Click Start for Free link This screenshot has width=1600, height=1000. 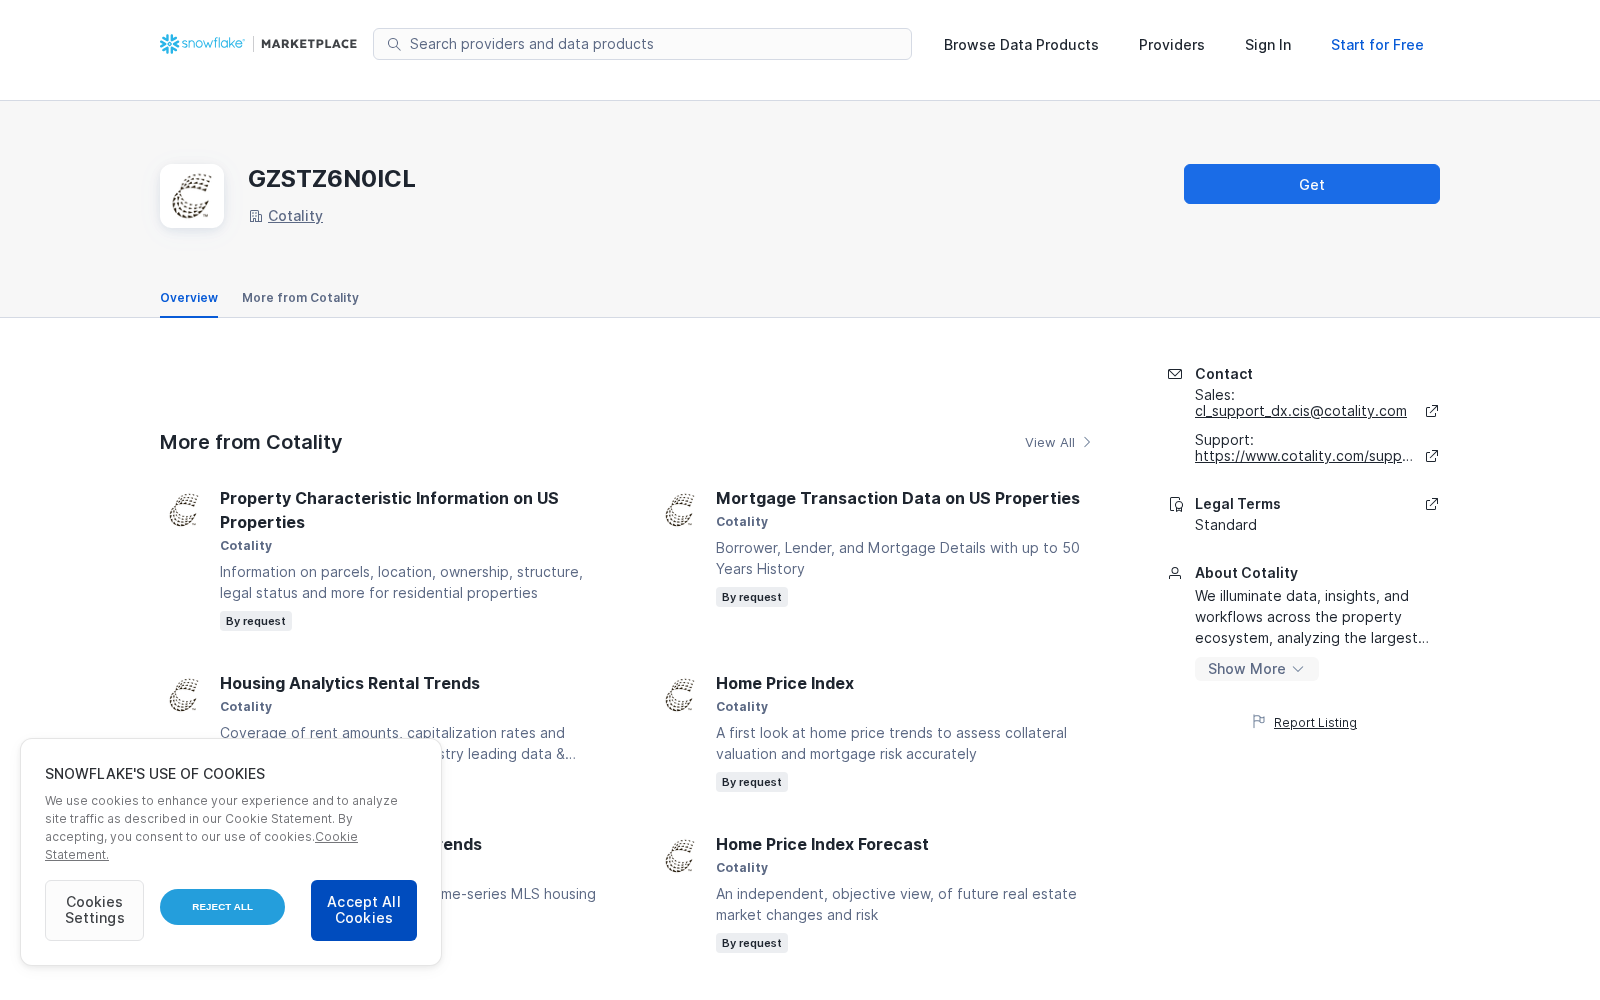tap(1377, 45)
